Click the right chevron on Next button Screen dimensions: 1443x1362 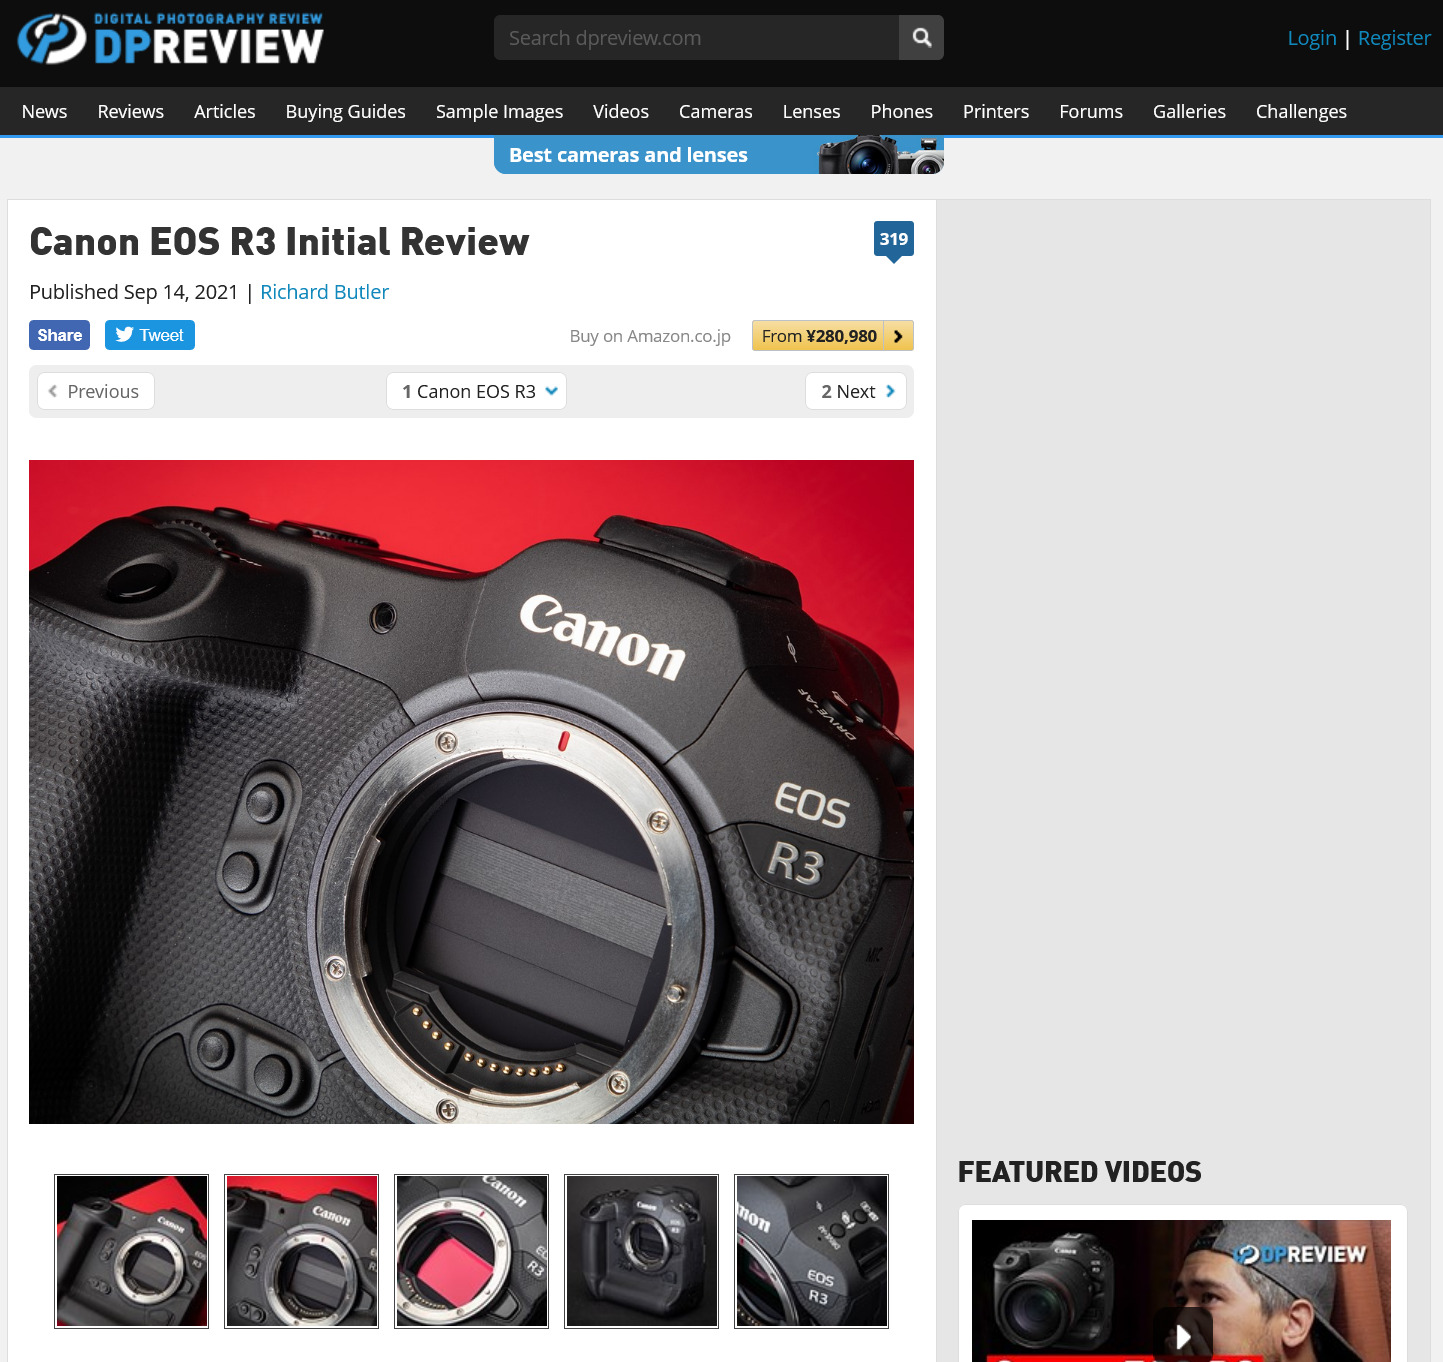(889, 391)
